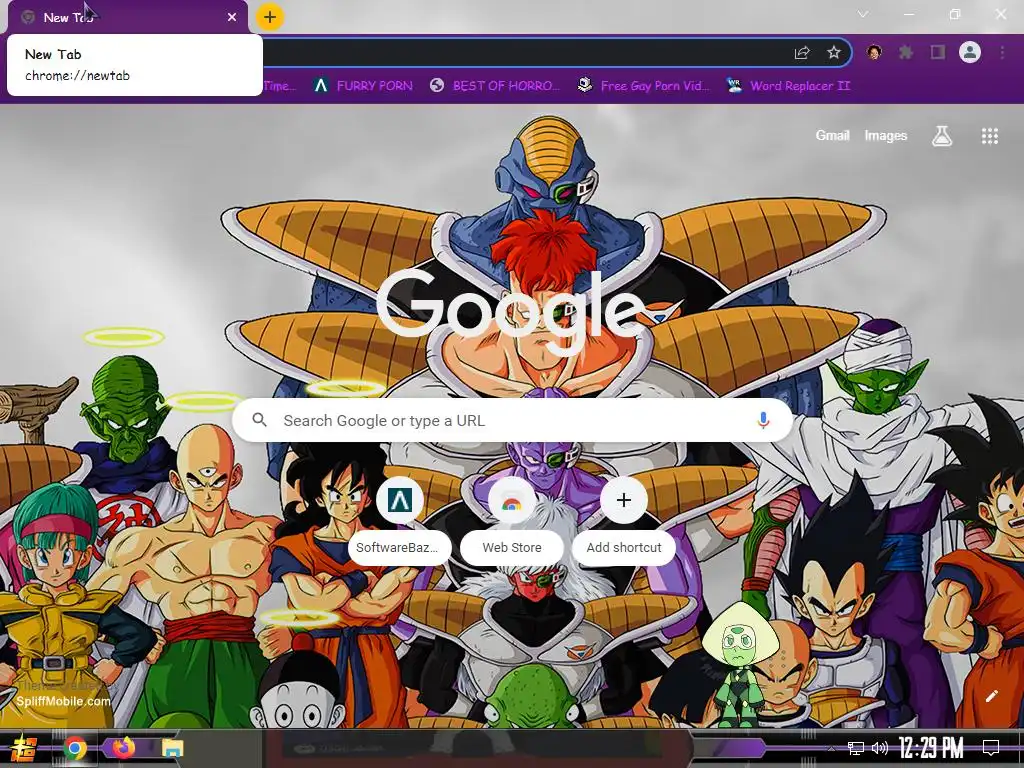Open the network icon in system tray
The width and height of the screenshot is (1024, 768).
(856, 748)
